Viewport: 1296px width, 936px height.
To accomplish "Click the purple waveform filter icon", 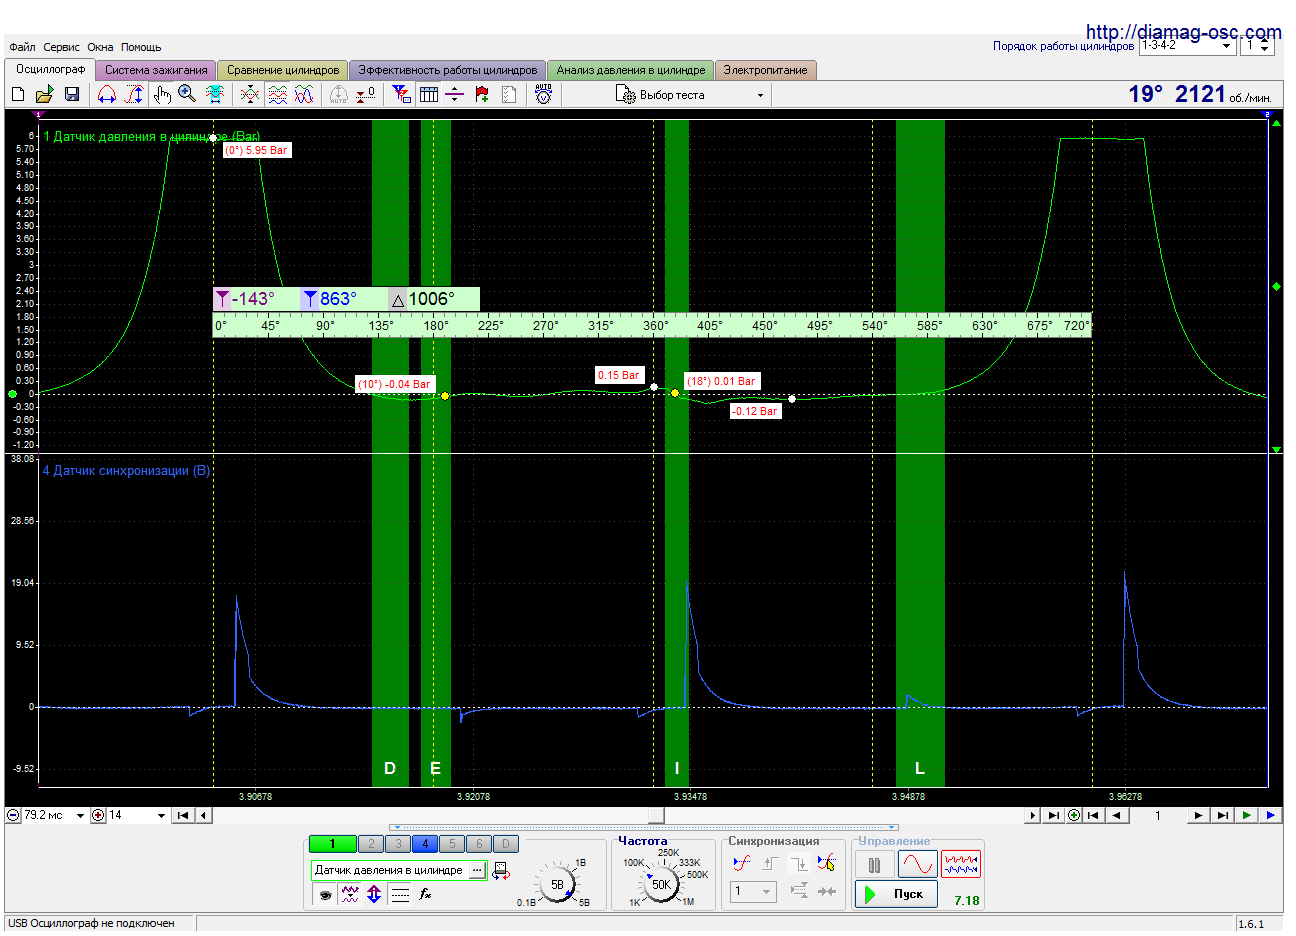I will click(x=350, y=894).
